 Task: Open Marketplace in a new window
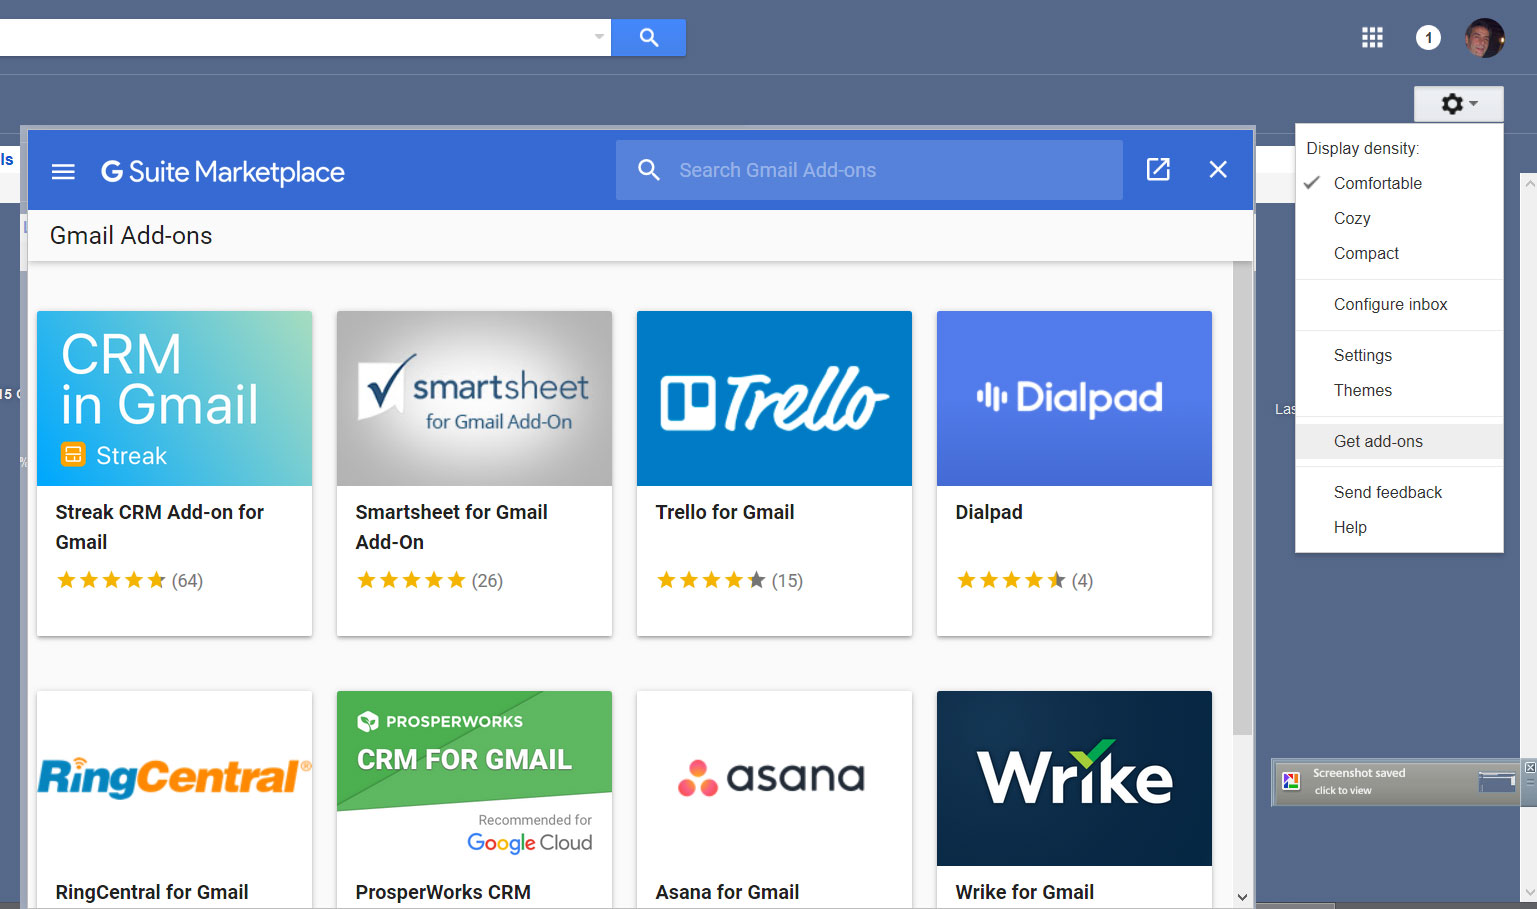1158,169
